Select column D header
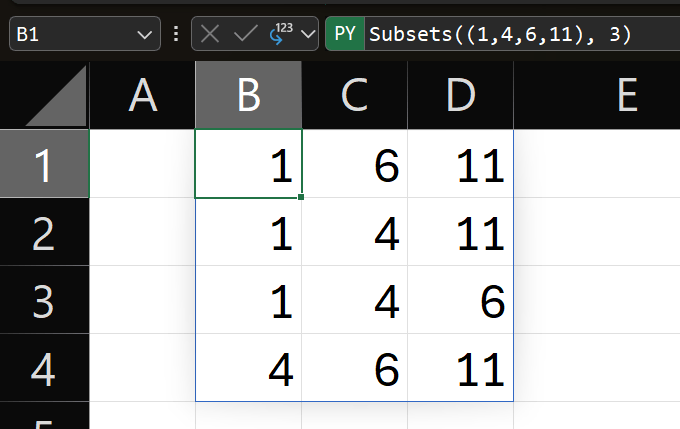The height and width of the screenshot is (429, 680). coord(461,95)
